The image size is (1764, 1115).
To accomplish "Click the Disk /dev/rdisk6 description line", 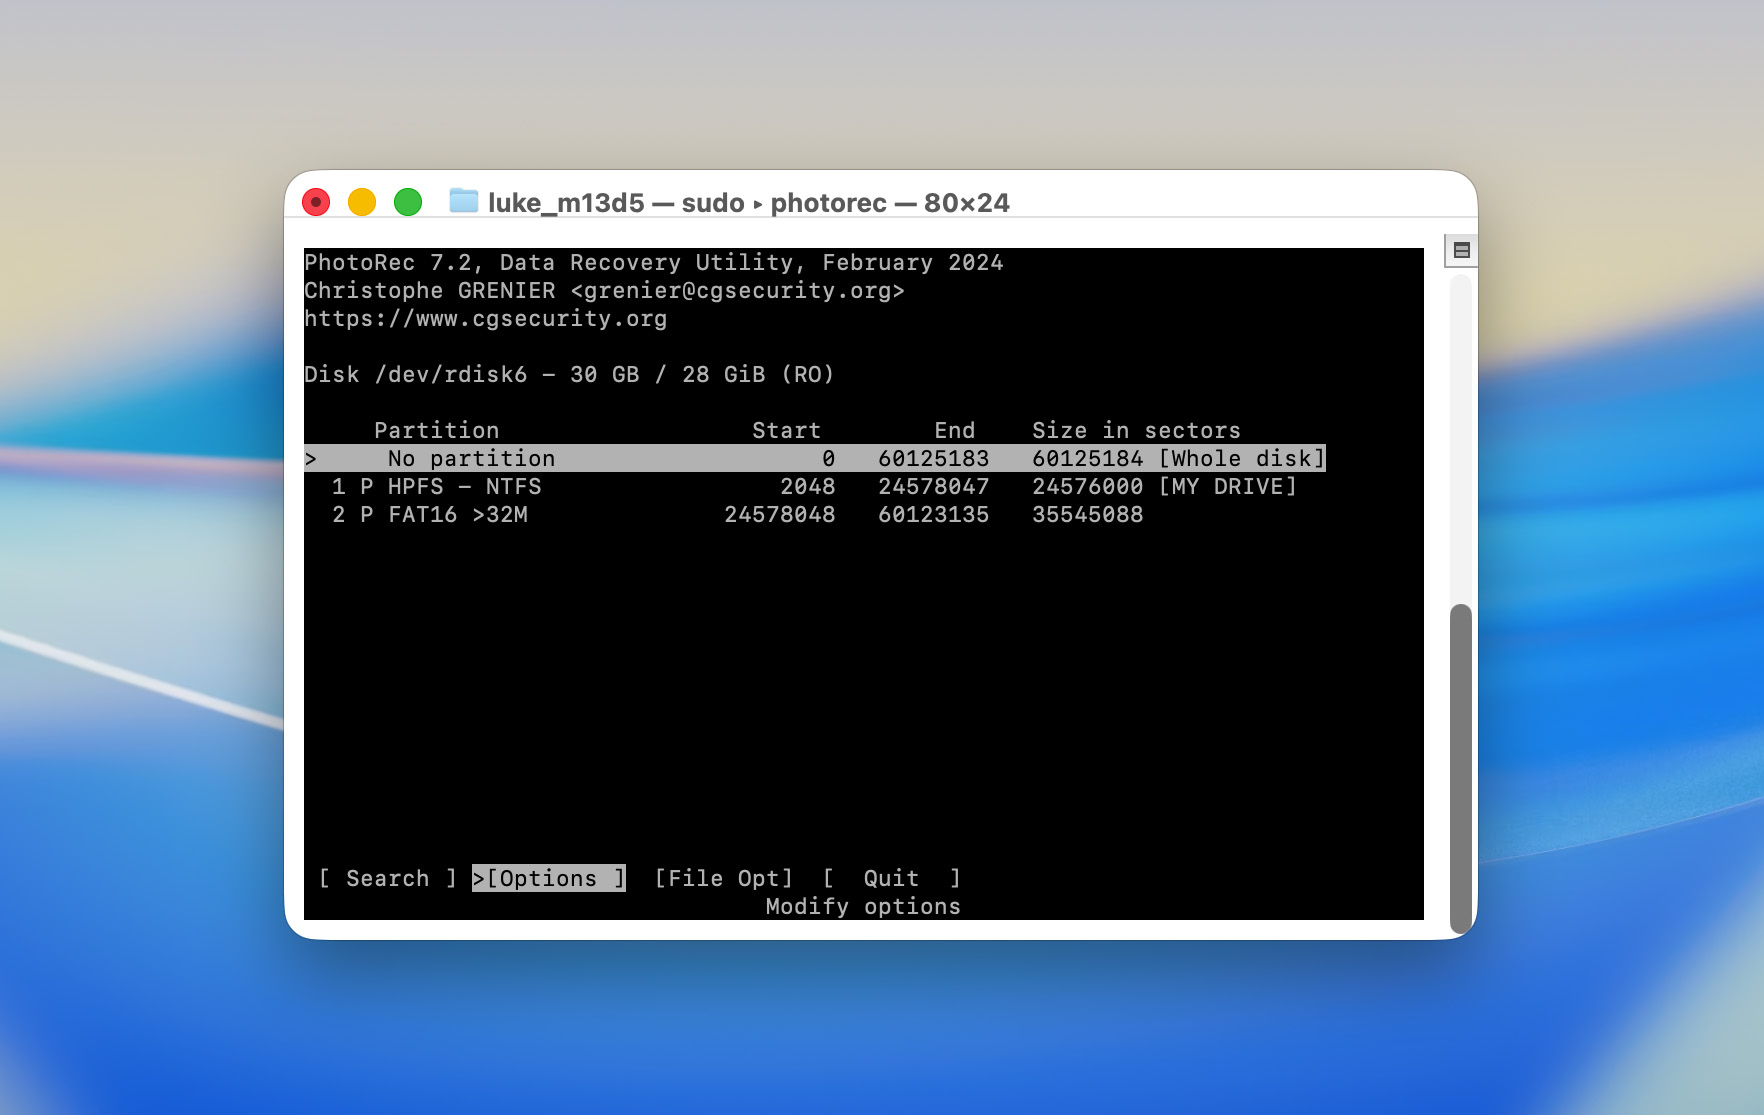I will [568, 374].
